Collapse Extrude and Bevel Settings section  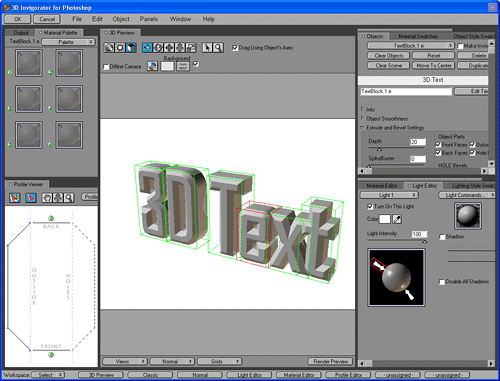(x=362, y=127)
